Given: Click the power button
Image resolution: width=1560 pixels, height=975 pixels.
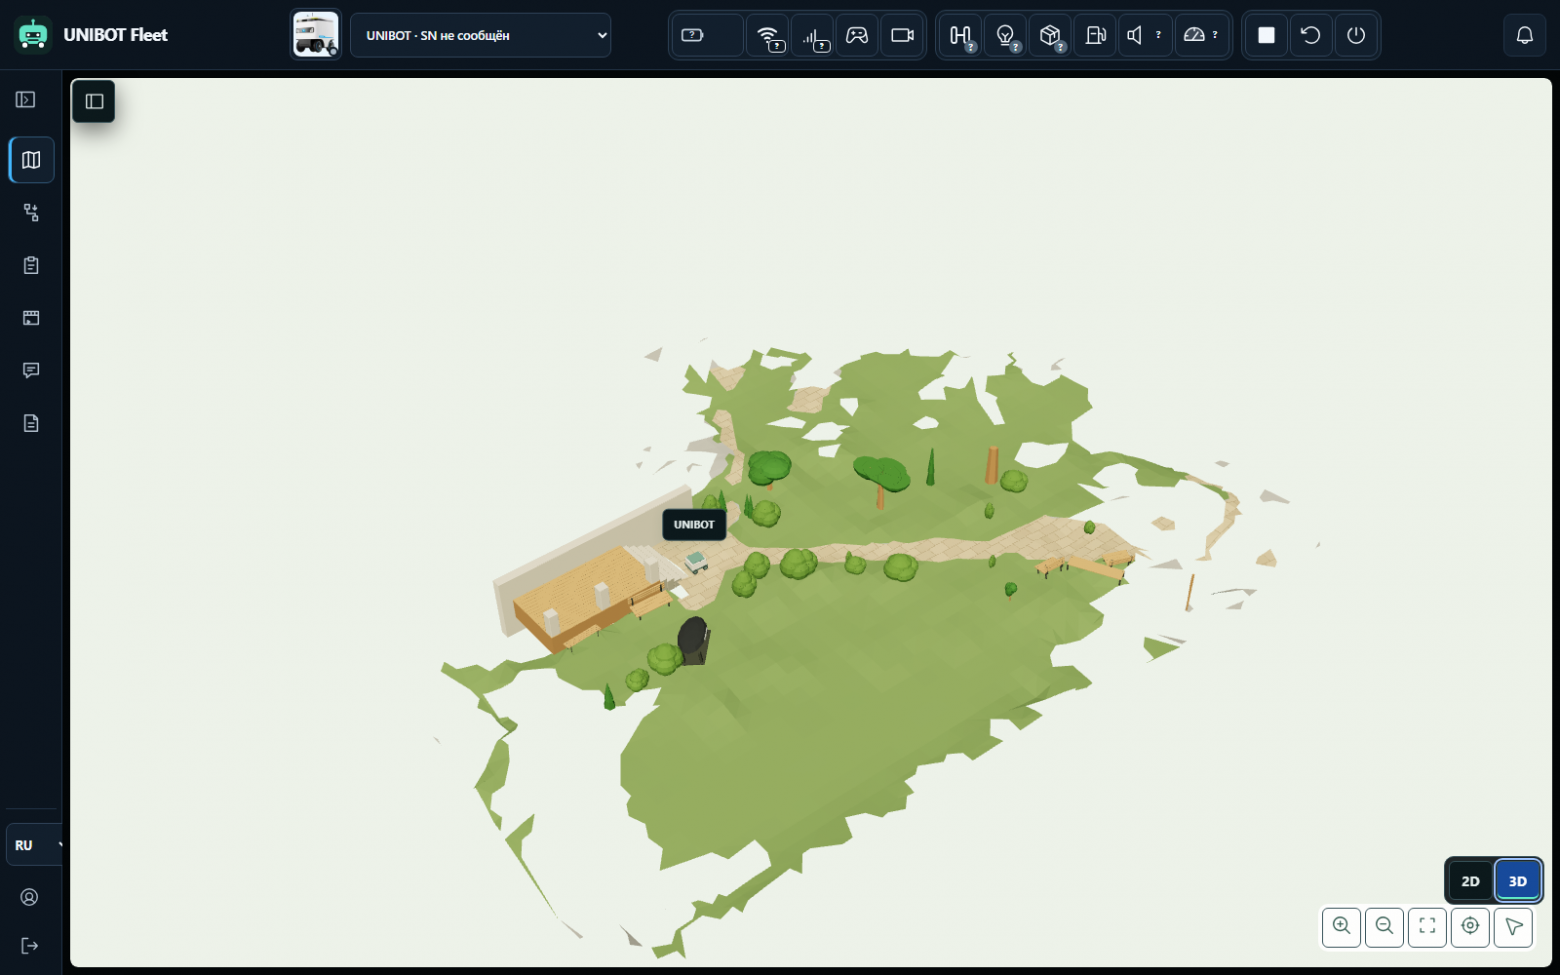Looking at the screenshot, I should [x=1356, y=35].
